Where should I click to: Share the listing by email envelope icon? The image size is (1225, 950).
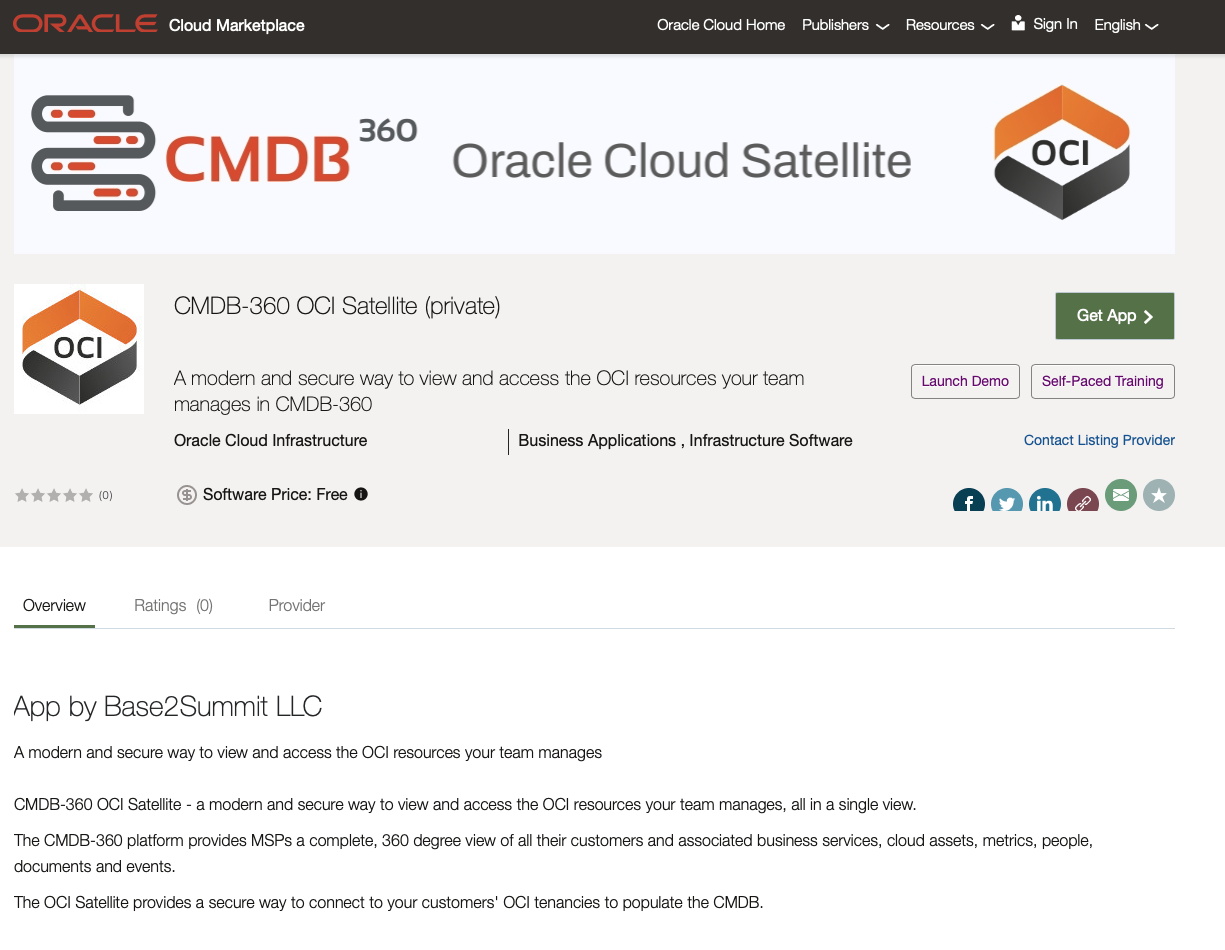click(1121, 495)
